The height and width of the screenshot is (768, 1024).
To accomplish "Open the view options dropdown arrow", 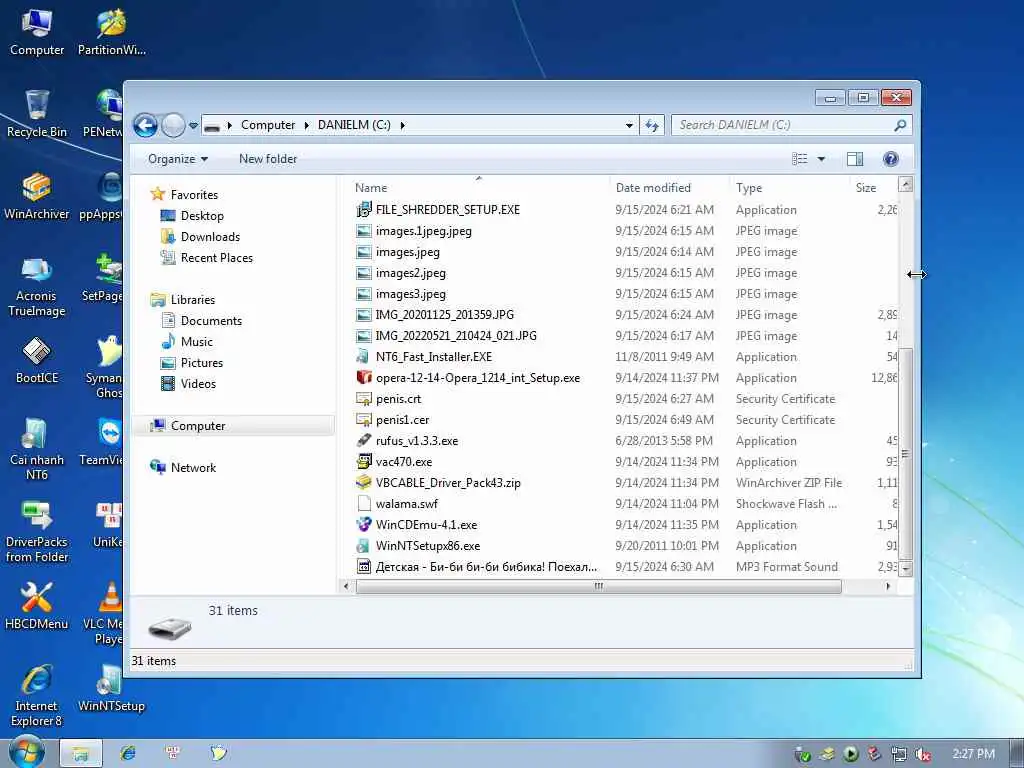I will point(821,159).
